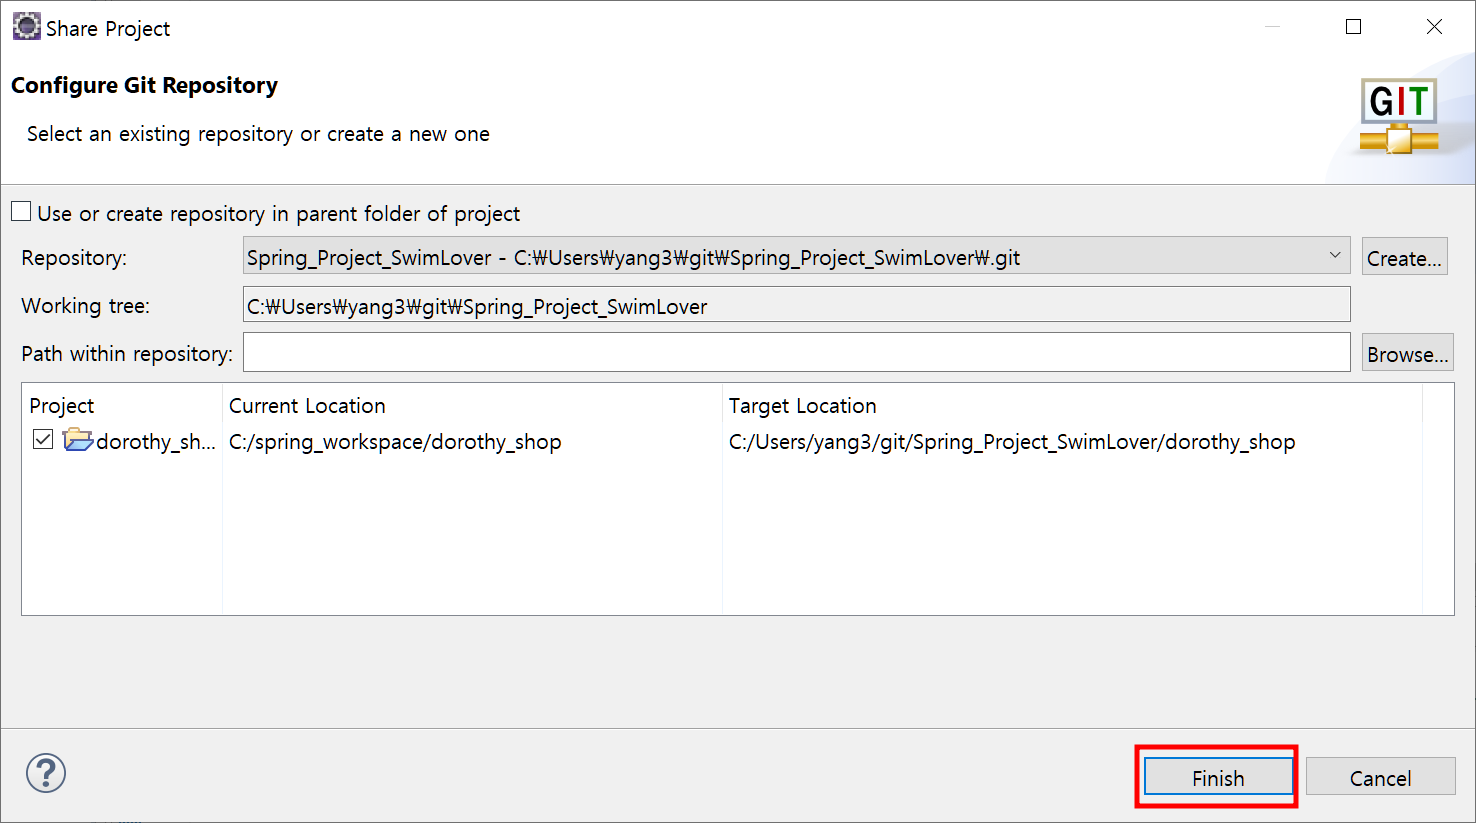This screenshot has height=823, width=1476.
Task: Click the Browse button for path within repository
Action: point(1407,352)
